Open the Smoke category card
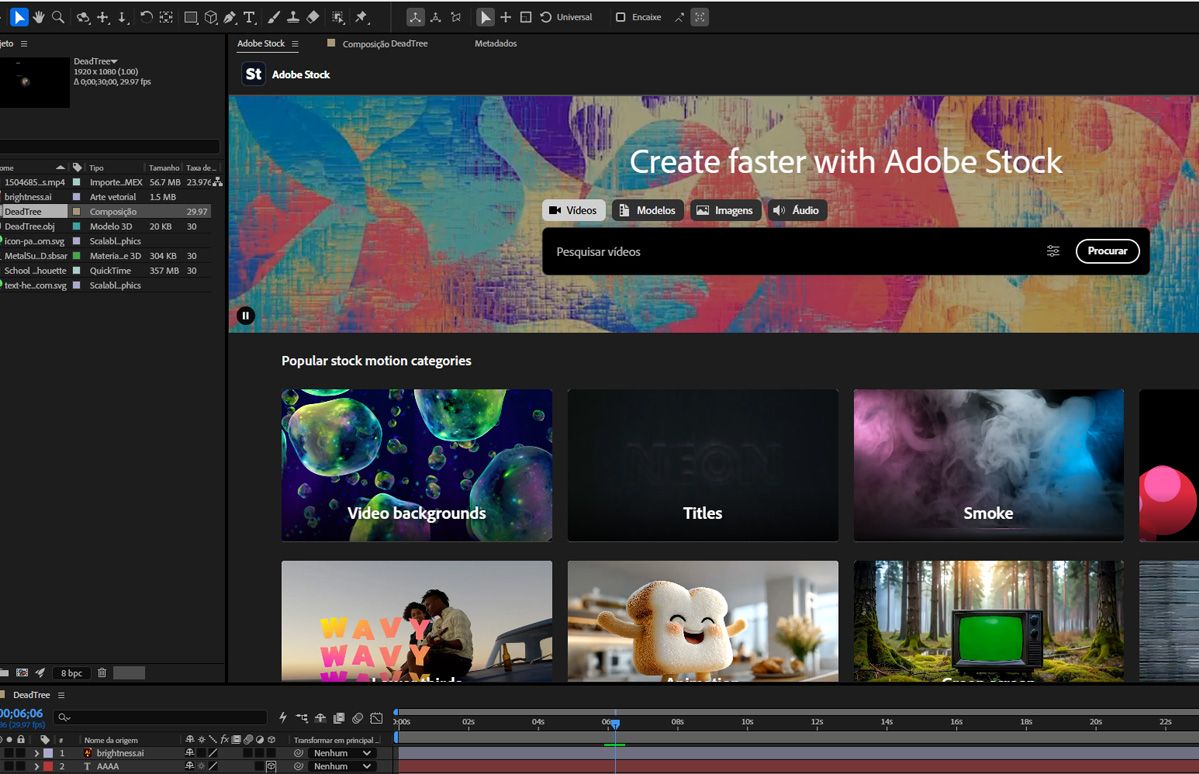The height and width of the screenshot is (774, 1199). click(x=989, y=465)
